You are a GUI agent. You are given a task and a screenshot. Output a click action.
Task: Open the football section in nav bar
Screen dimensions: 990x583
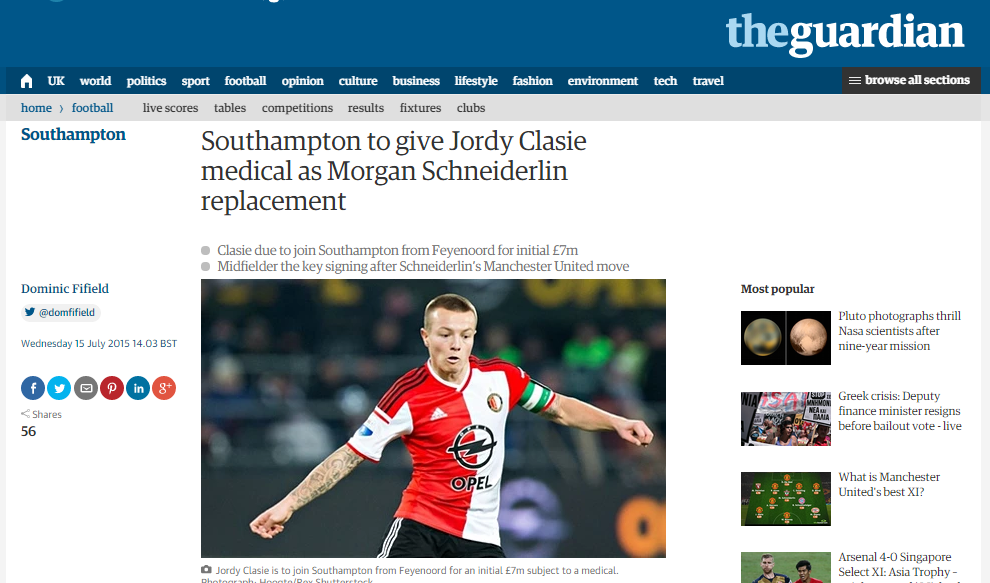click(x=245, y=81)
